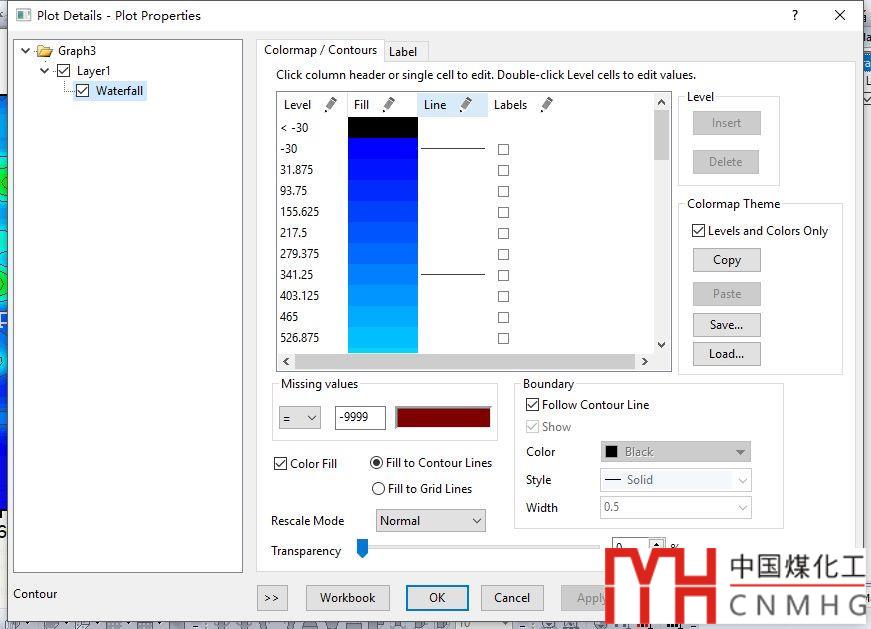Open the boundary Width dropdown

(x=675, y=507)
